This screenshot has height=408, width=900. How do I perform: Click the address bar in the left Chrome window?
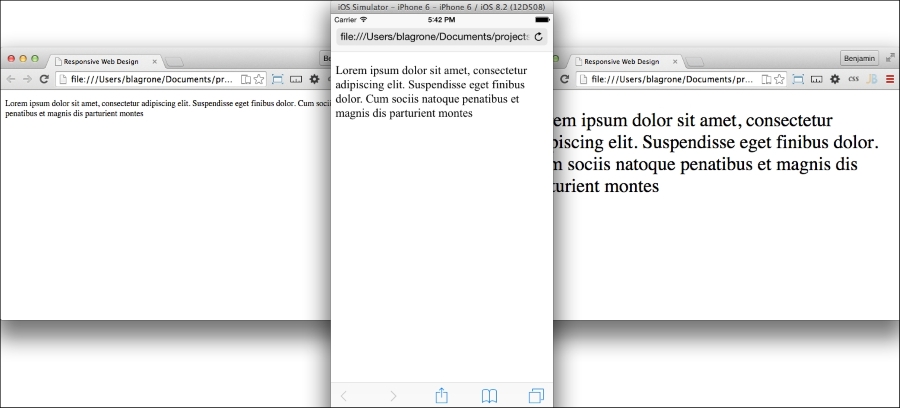(x=161, y=79)
